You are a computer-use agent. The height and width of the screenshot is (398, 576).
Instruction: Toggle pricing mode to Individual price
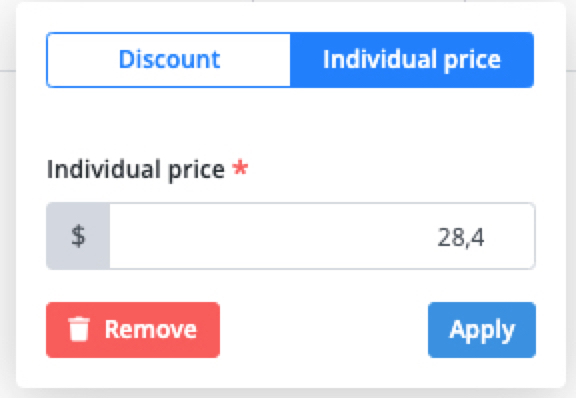(412, 60)
